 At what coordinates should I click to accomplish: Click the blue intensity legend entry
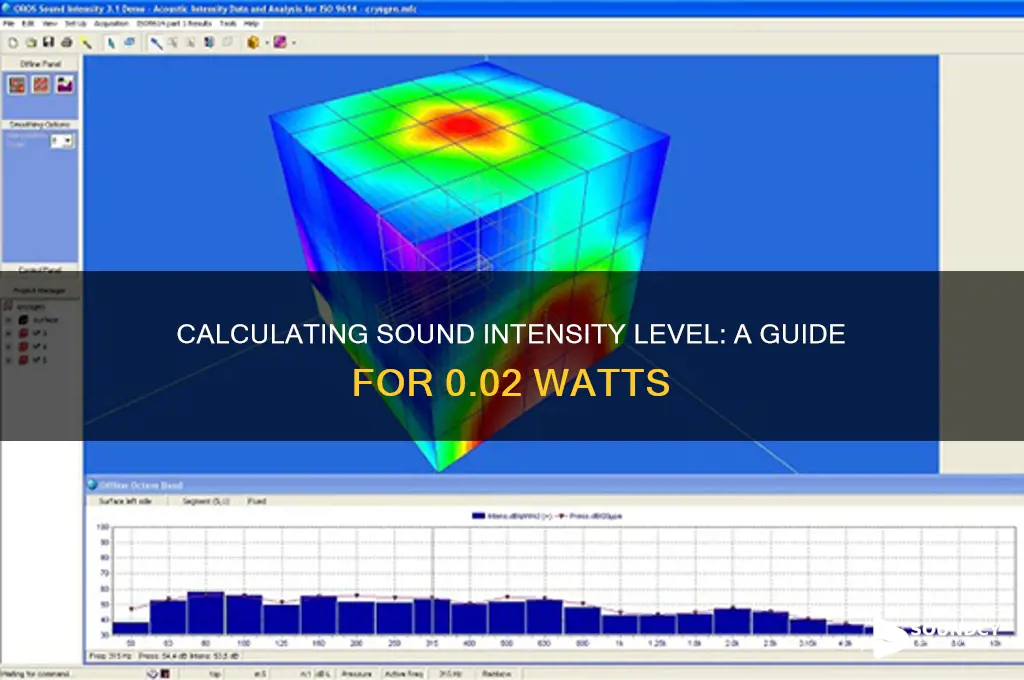(512, 516)
